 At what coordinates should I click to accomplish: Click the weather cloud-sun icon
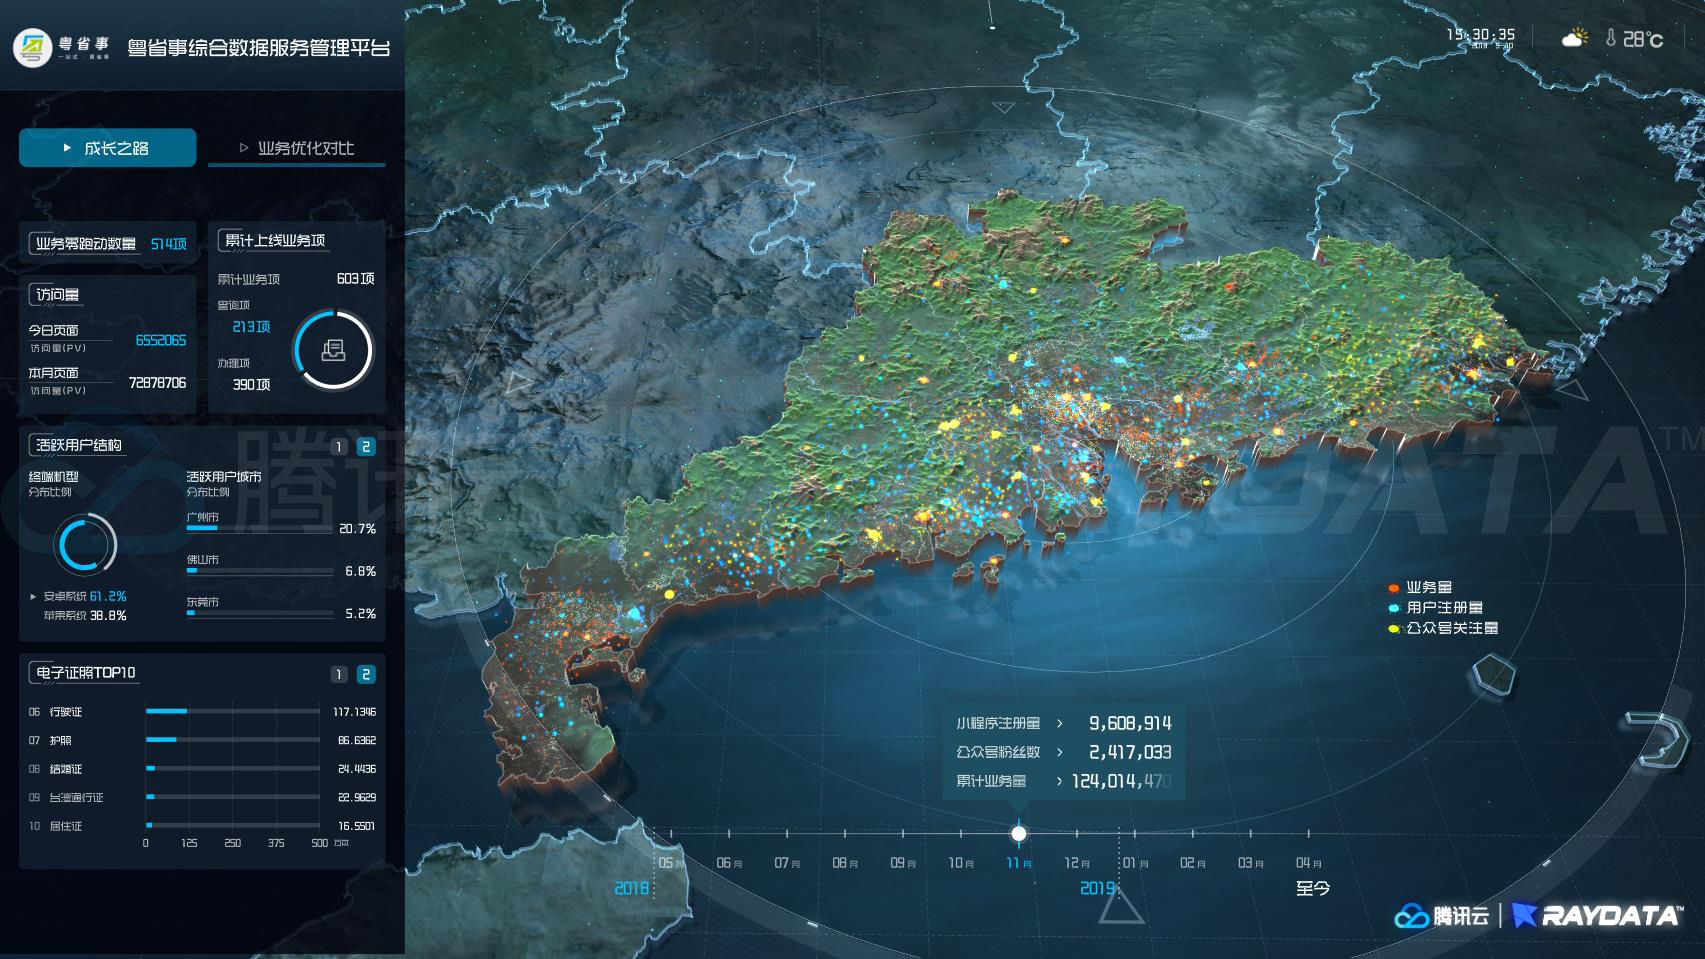pyautogui.click(x=1575, y=38)
